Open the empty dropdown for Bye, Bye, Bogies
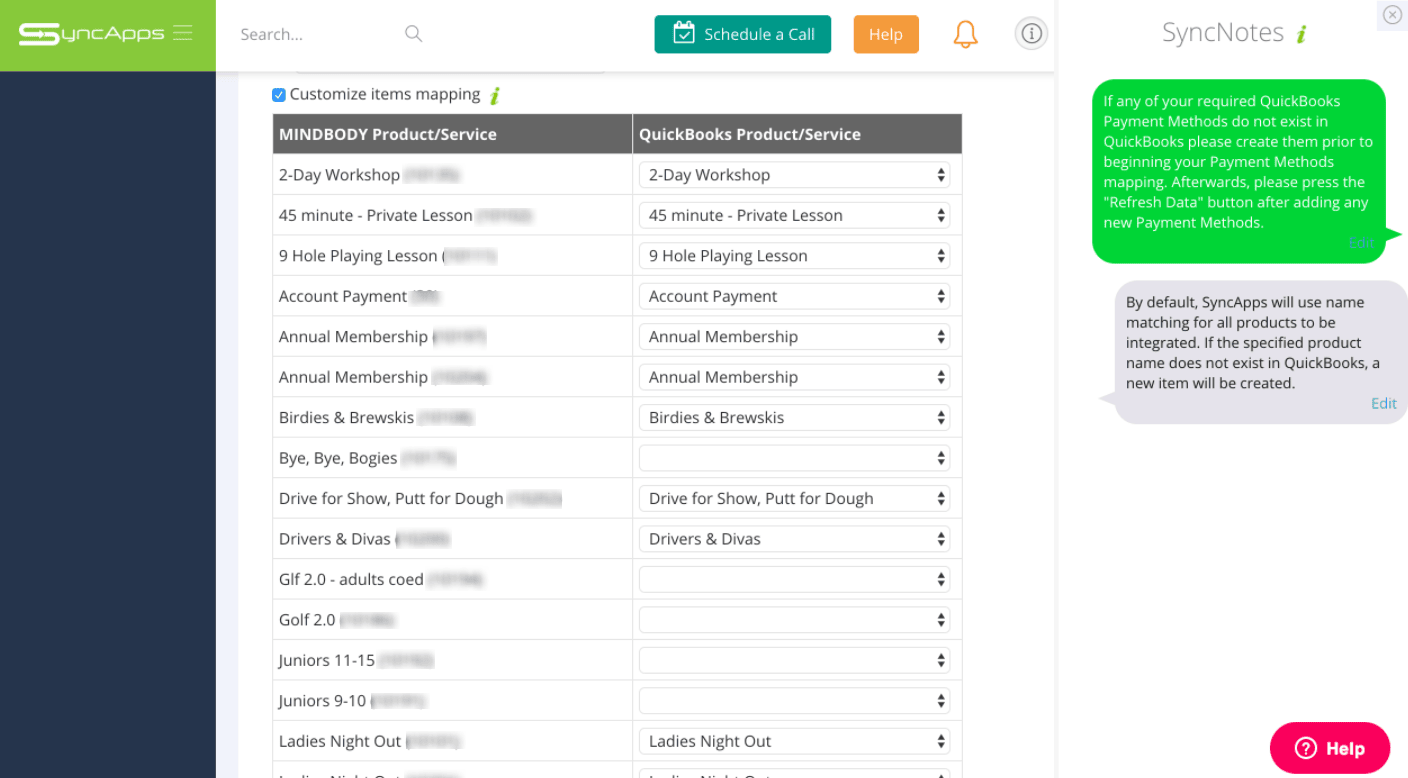 click(x=795, y=458)
